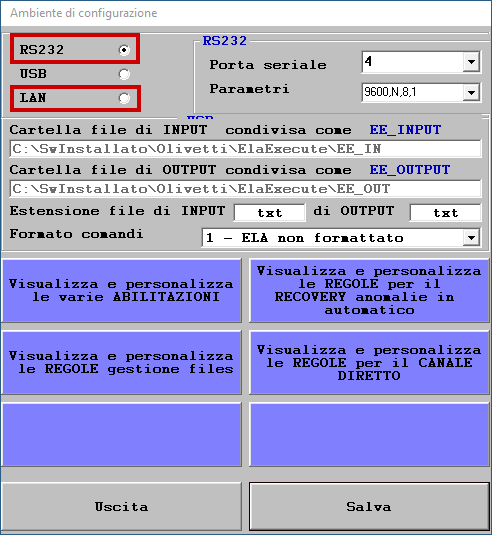Click the OUTPUT folder path field
Image resolution: width=492 pixels, height=535 pixels.
coord(246,189)
